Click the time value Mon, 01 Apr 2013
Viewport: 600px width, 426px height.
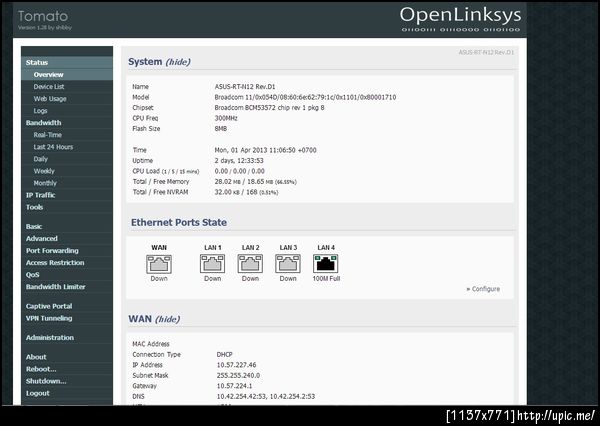[x=266, y=150]
